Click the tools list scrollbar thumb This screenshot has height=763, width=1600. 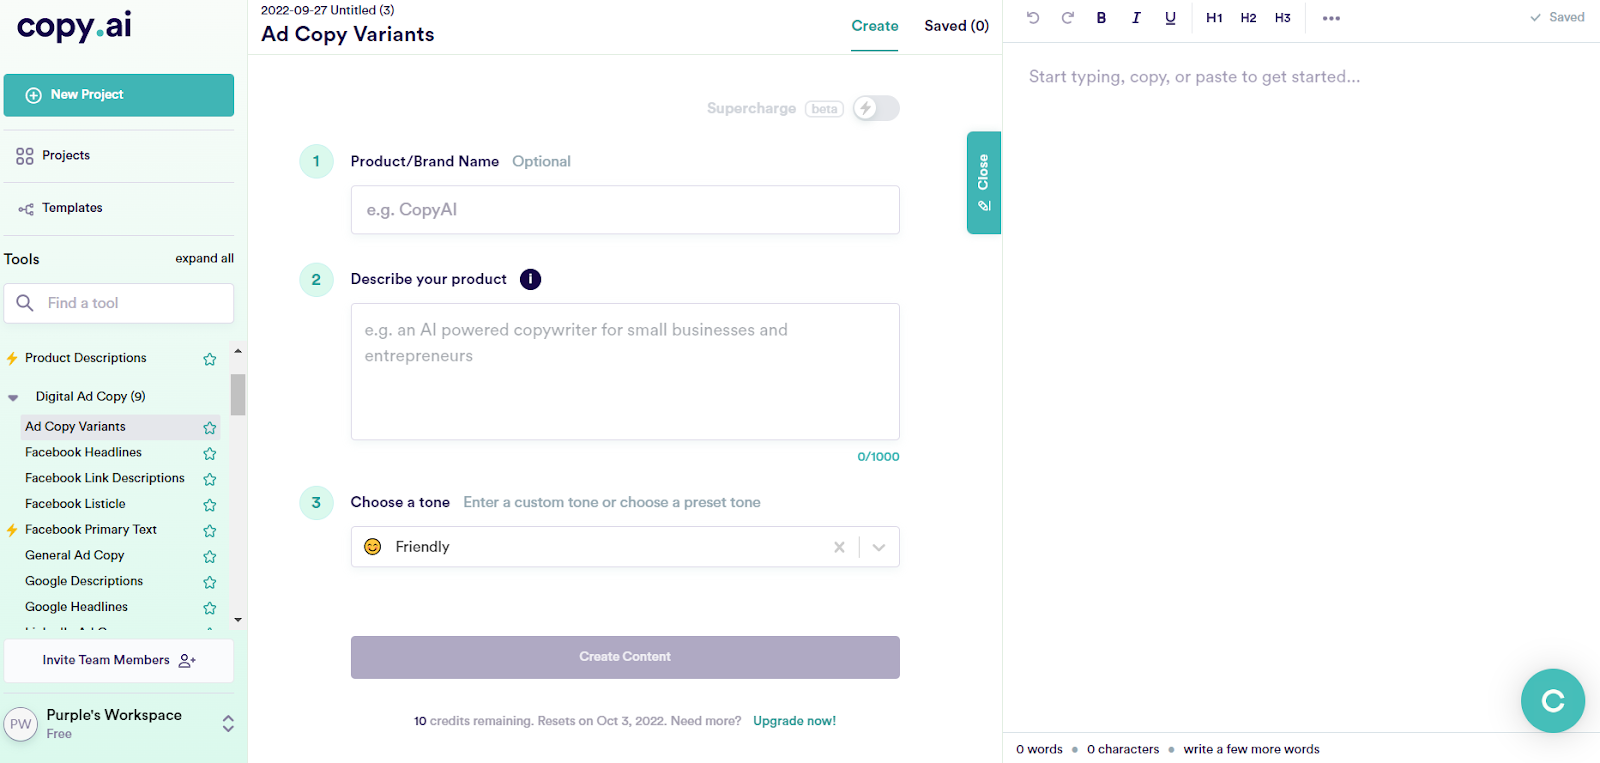point(238,394)
